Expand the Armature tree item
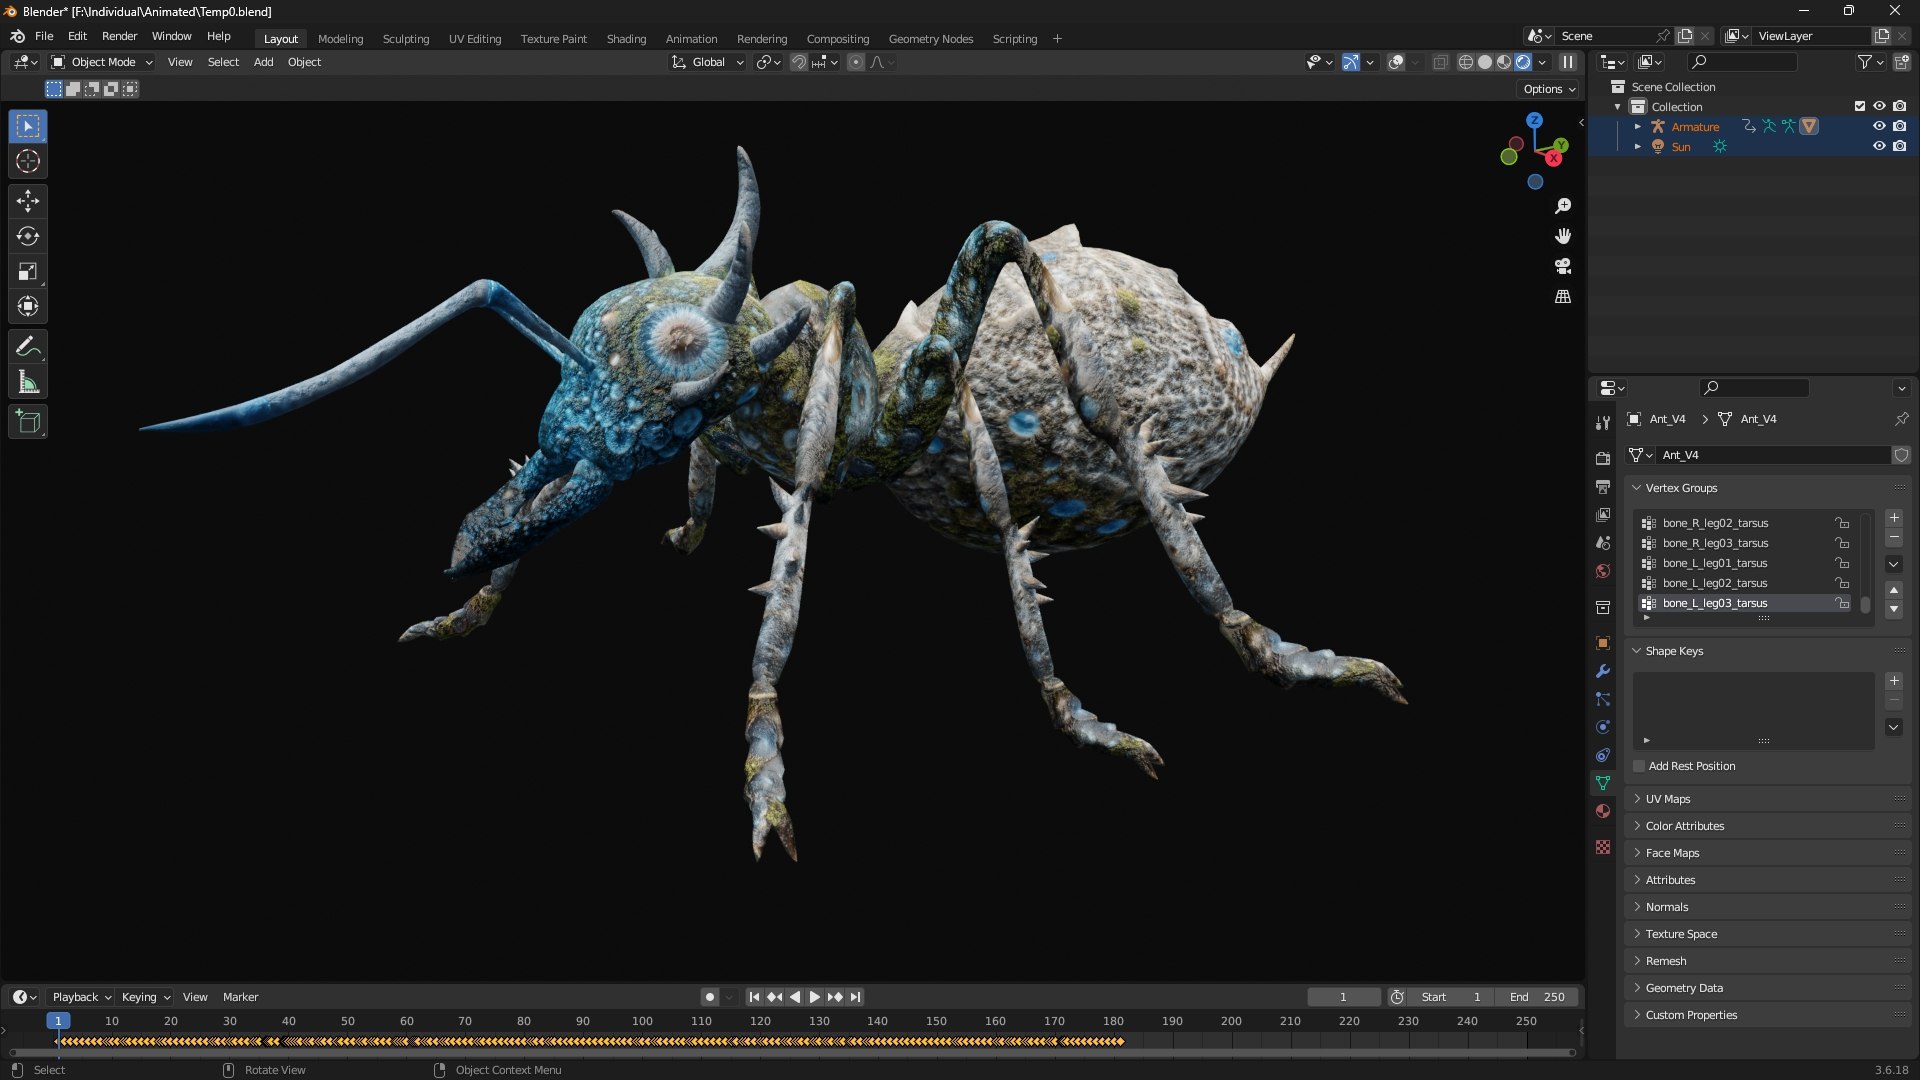The height and width of the screenshot is (1080, 1920). (x=1637, y=126)
